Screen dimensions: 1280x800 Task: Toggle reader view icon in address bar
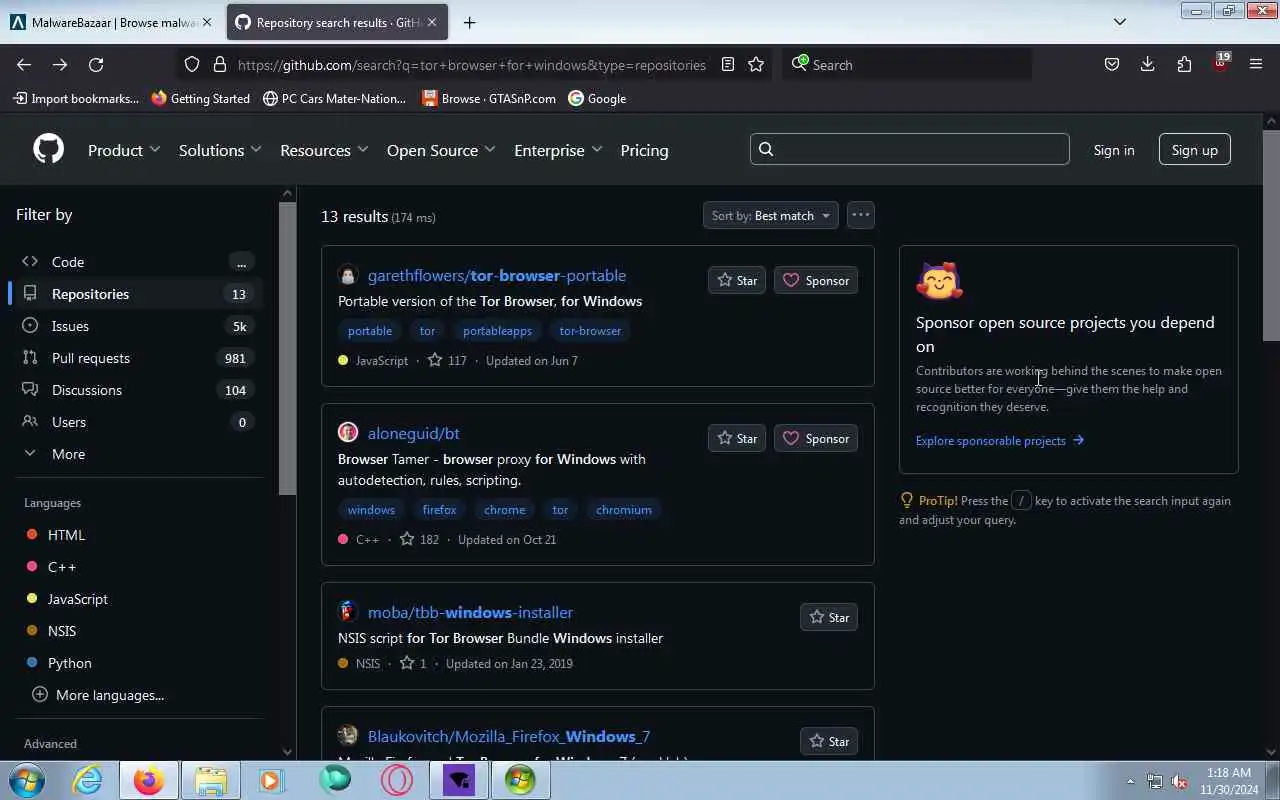coord(728,64)
